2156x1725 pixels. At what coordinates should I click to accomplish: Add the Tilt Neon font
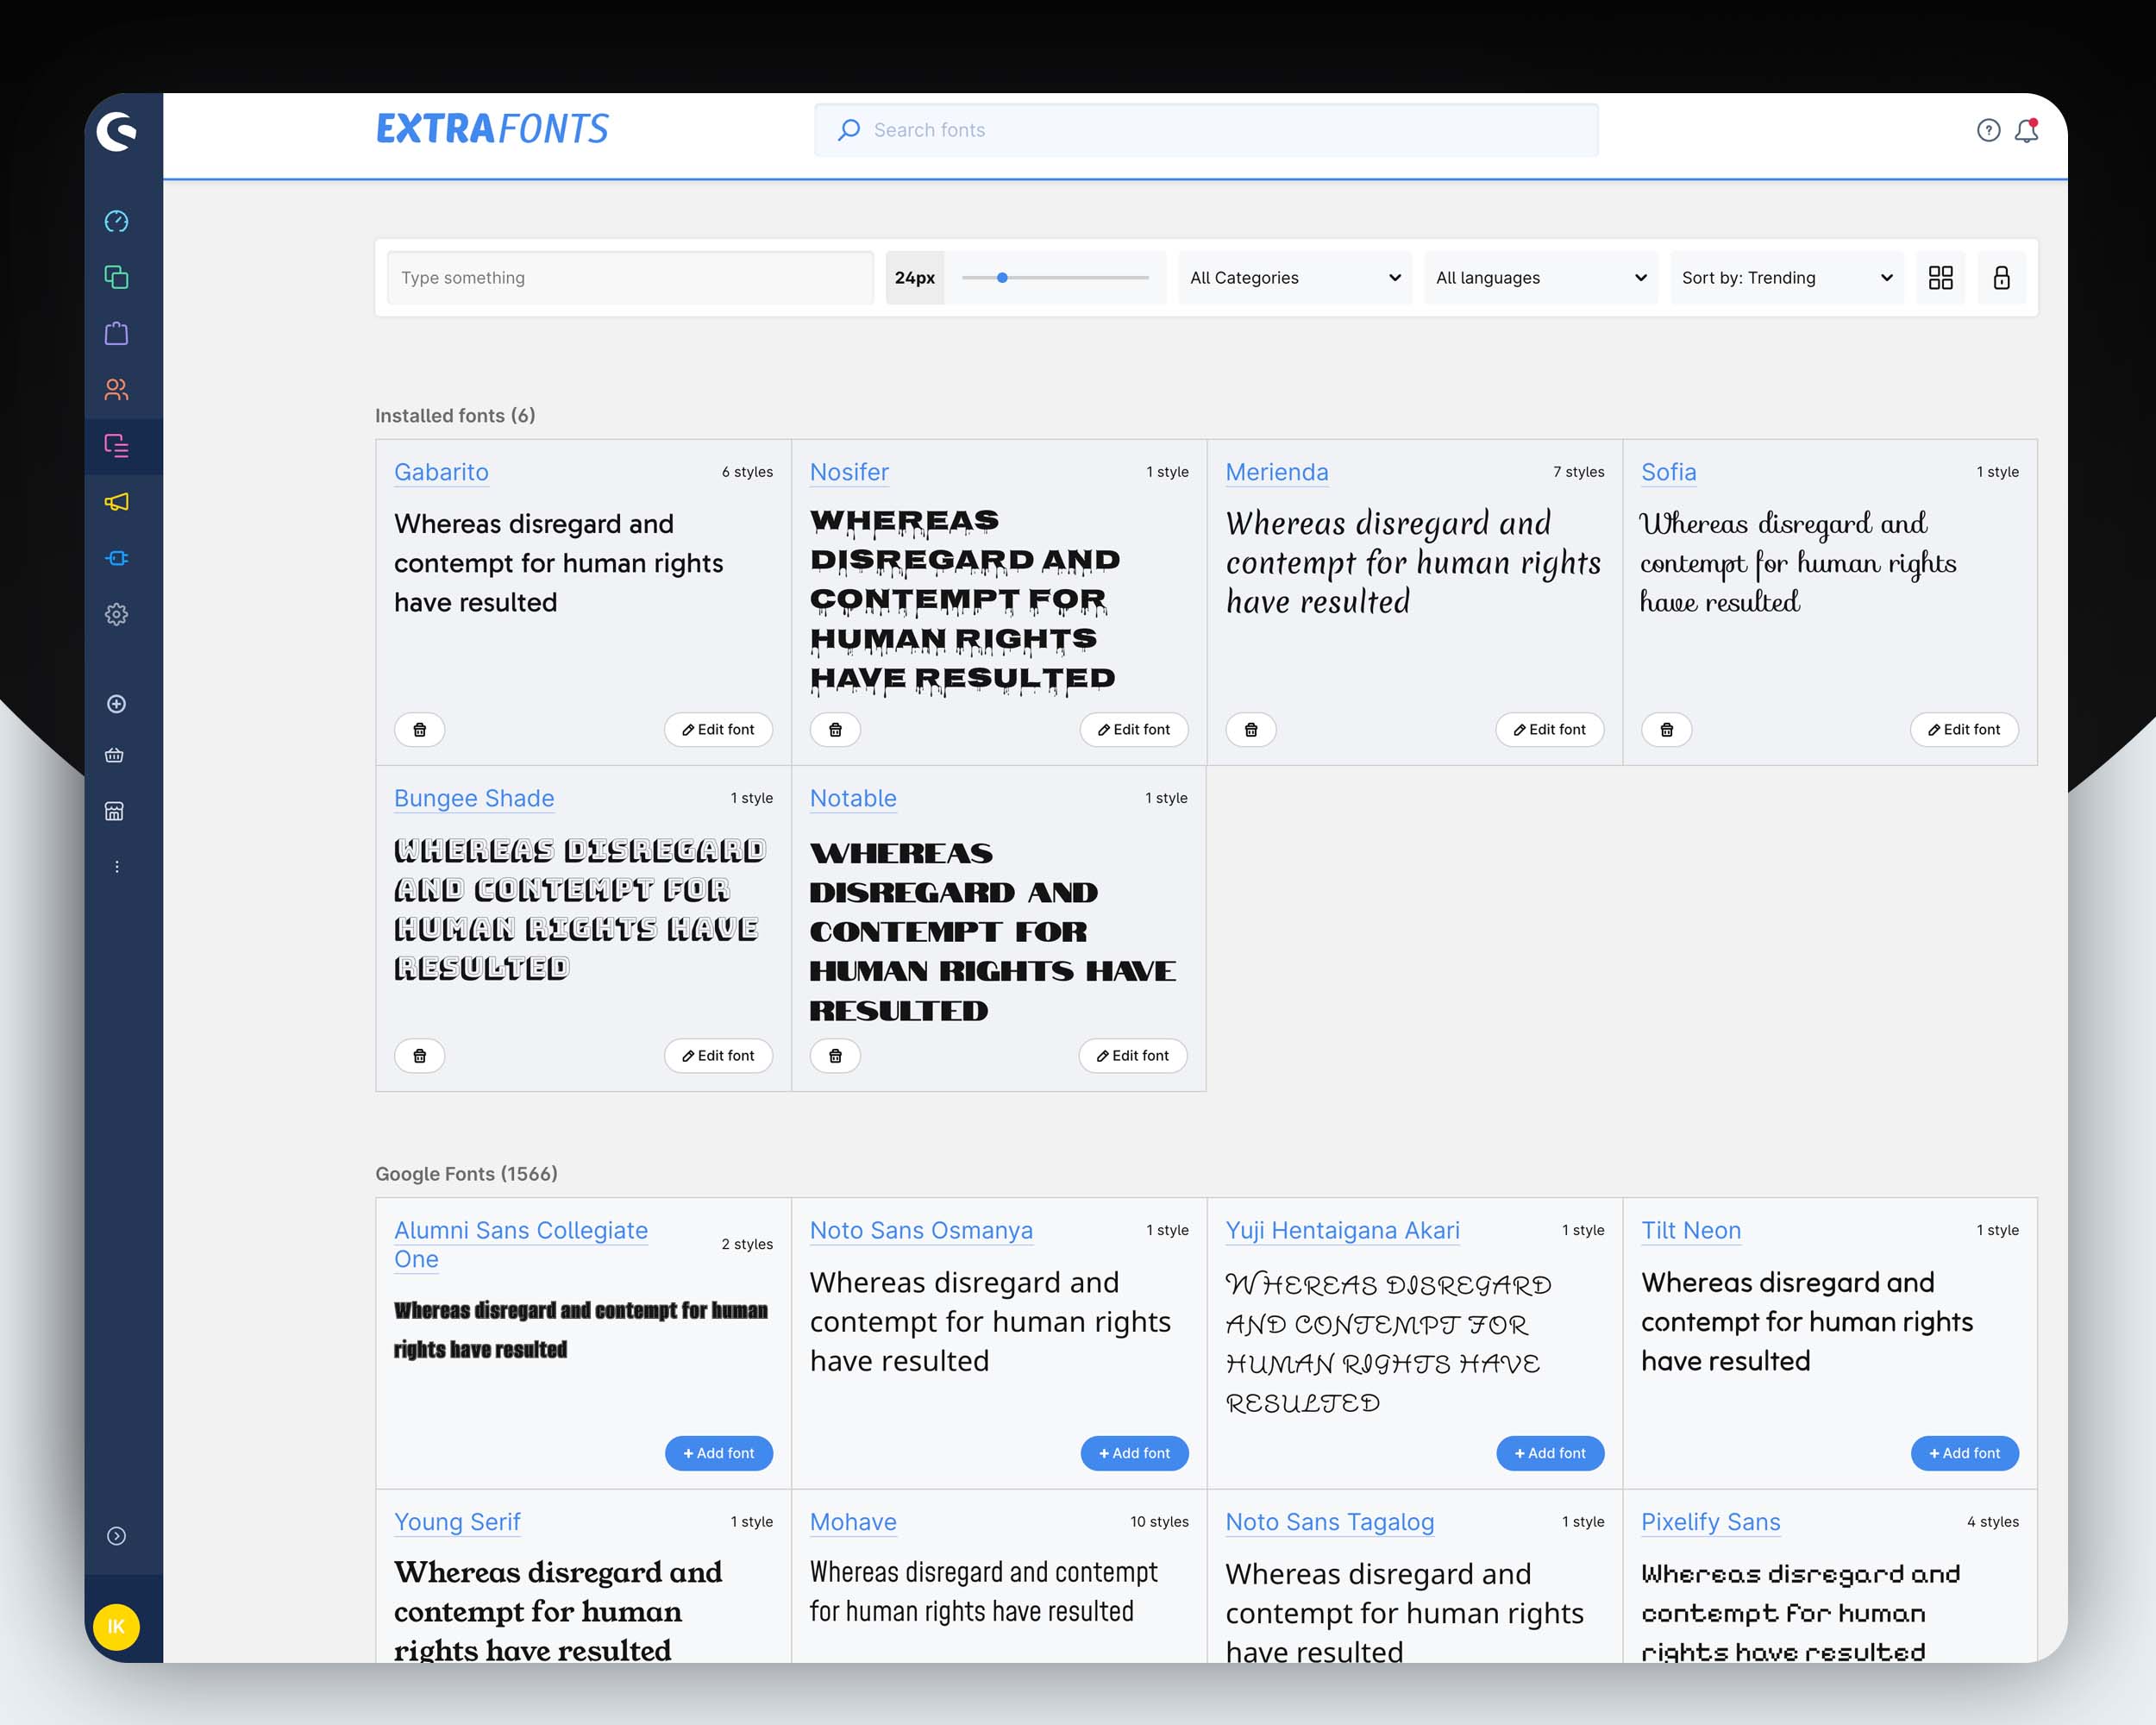(1964, 1453)
